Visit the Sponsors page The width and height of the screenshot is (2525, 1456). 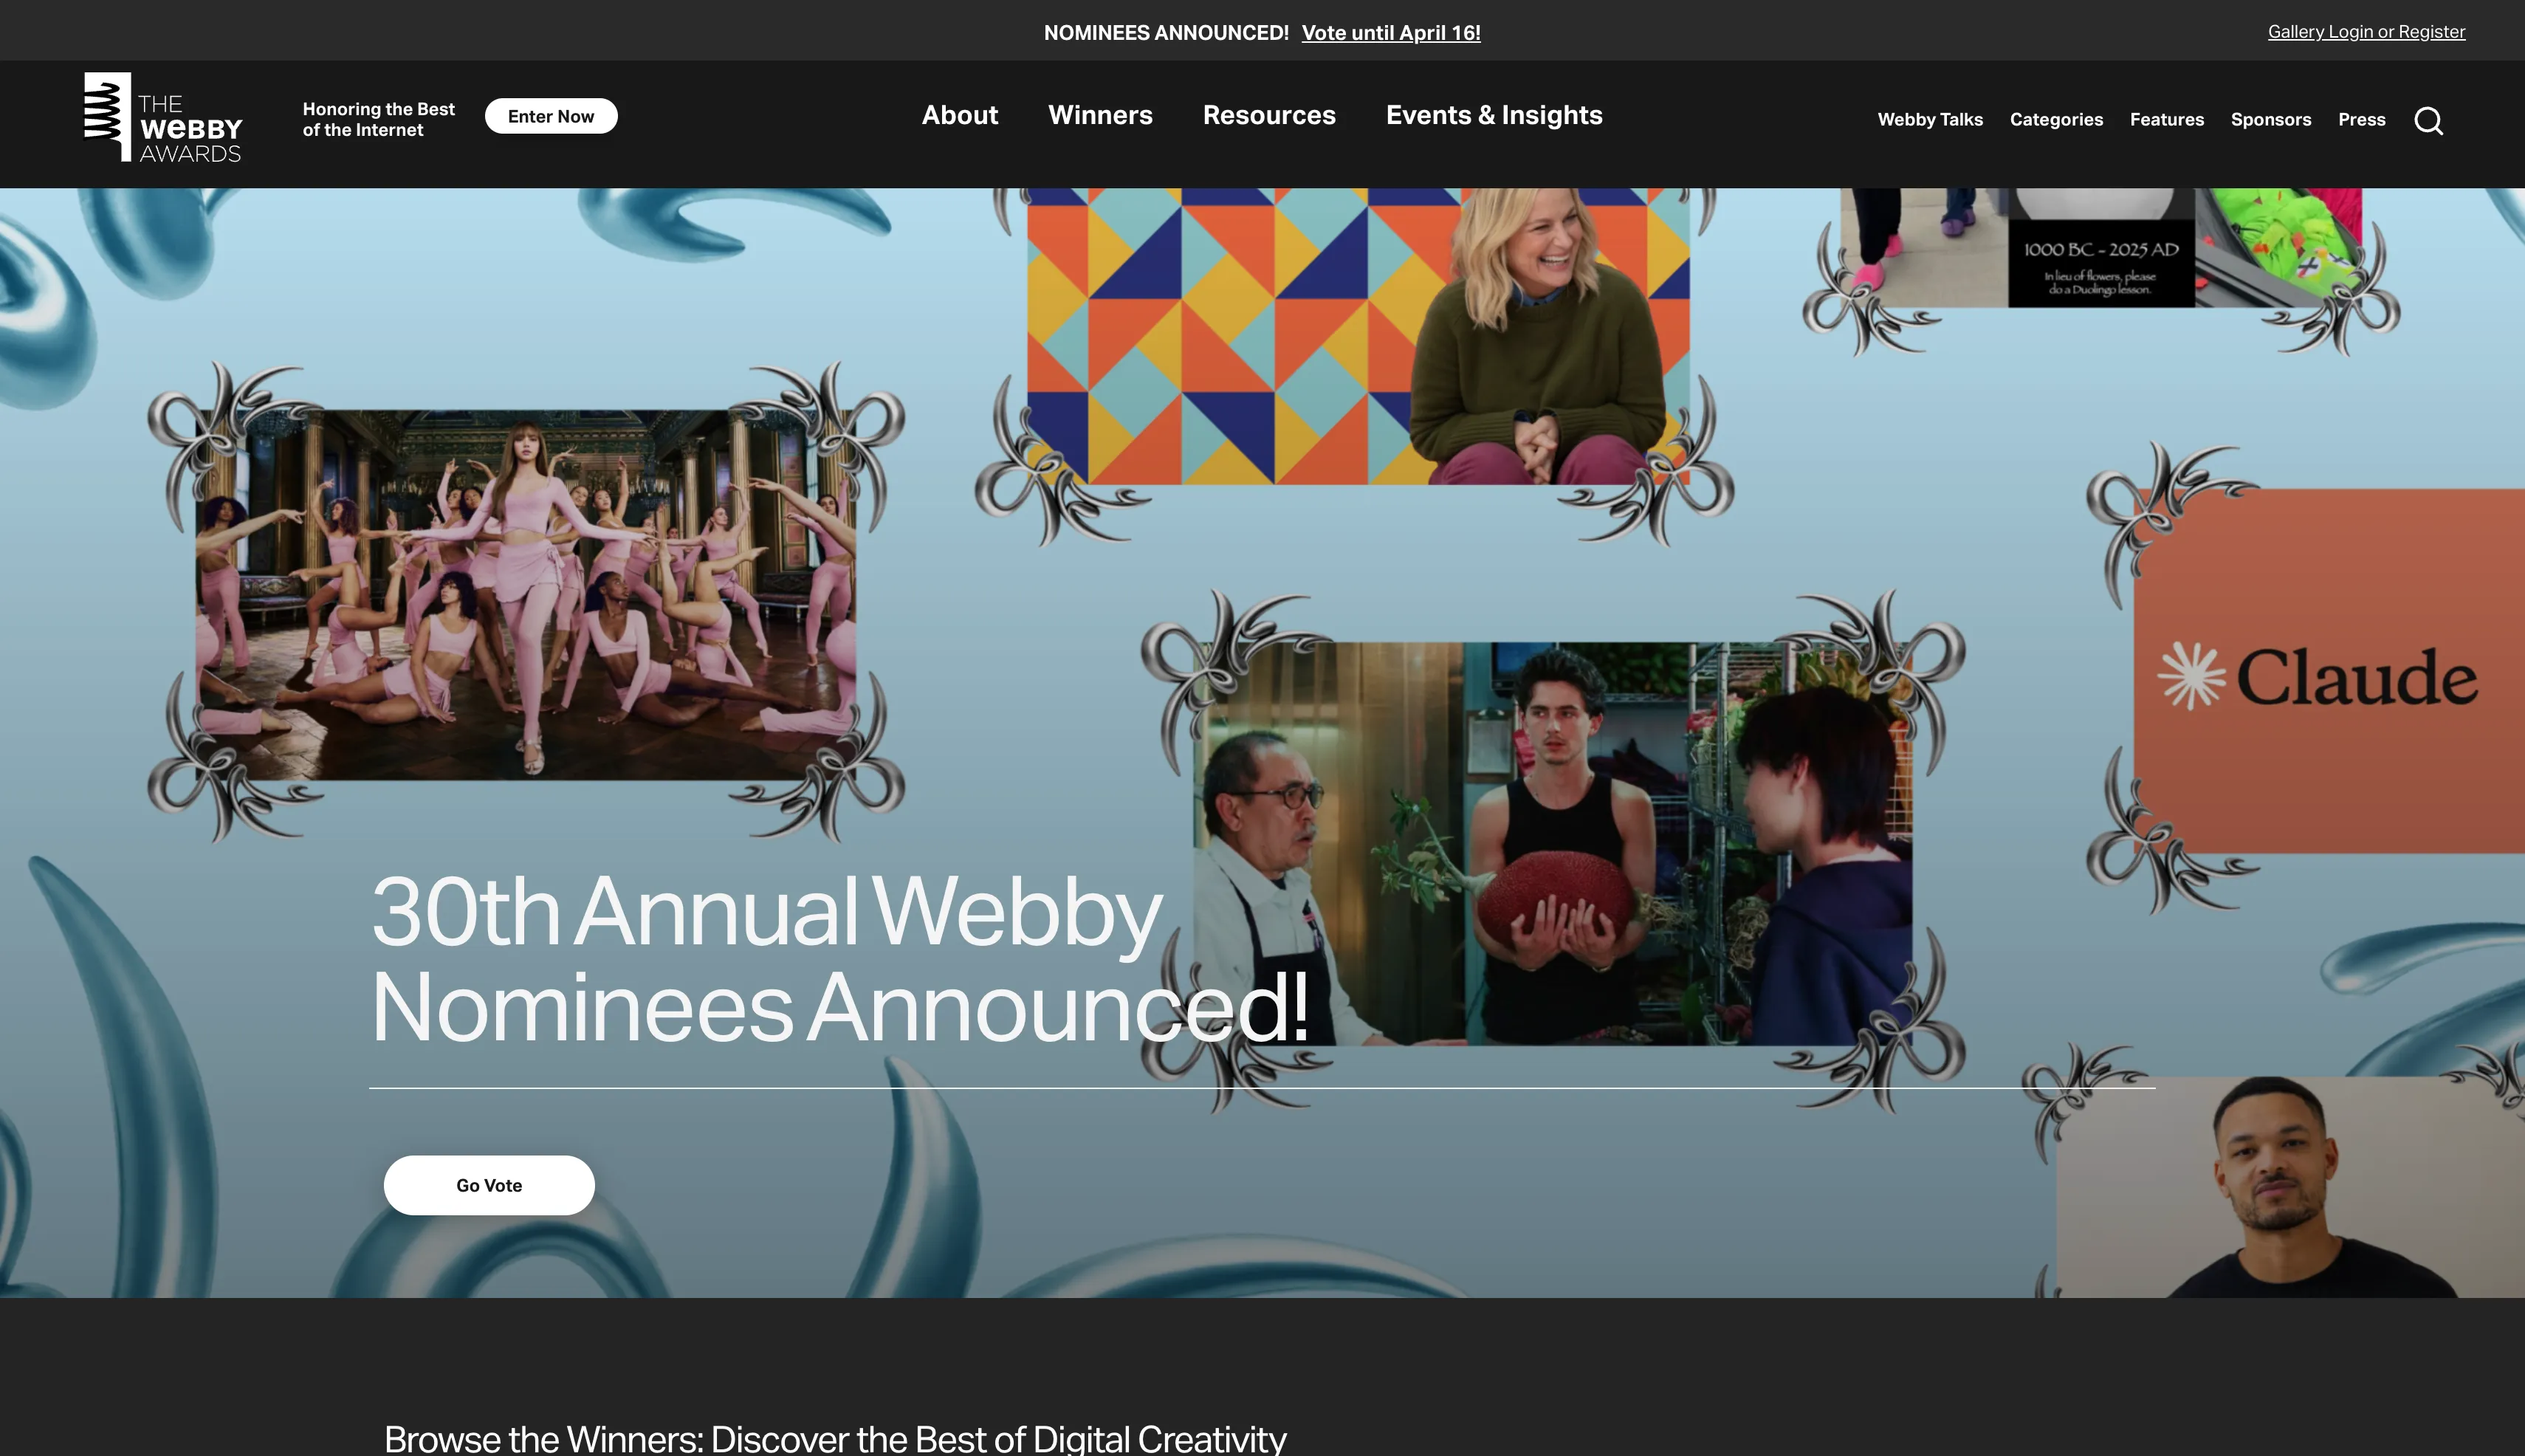coord(2270,119)
